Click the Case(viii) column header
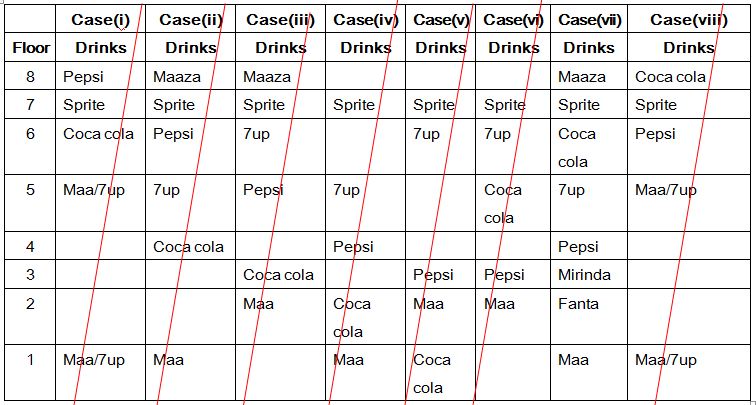 click(x=688, y=19)
